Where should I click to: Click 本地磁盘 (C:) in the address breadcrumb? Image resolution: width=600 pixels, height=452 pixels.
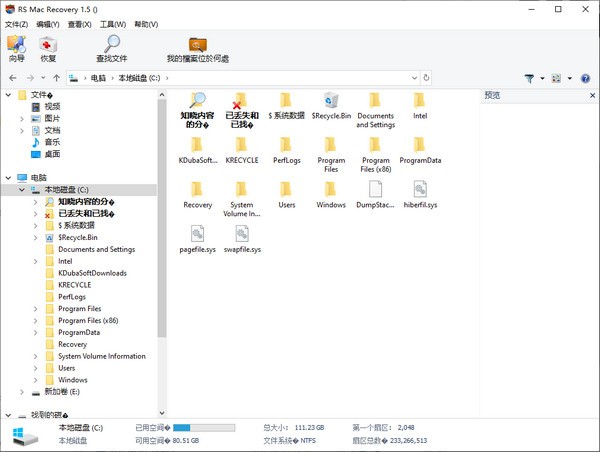click(138, 77)
